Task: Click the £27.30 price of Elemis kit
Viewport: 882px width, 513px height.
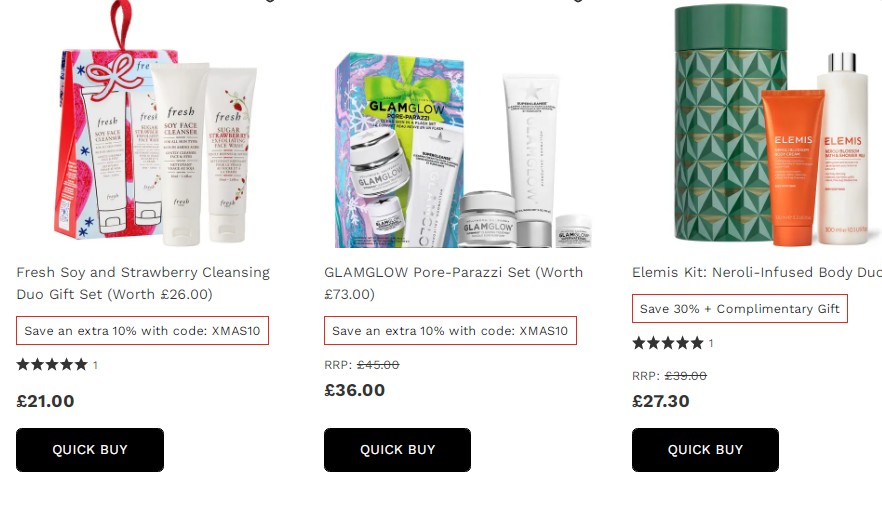Action: tap(660, 401)
